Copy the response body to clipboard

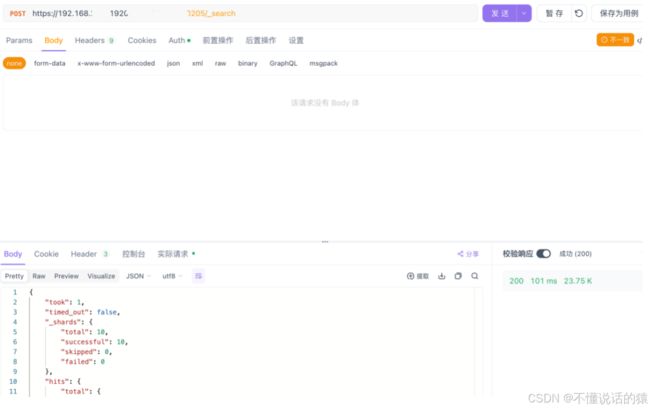[458, 276]
